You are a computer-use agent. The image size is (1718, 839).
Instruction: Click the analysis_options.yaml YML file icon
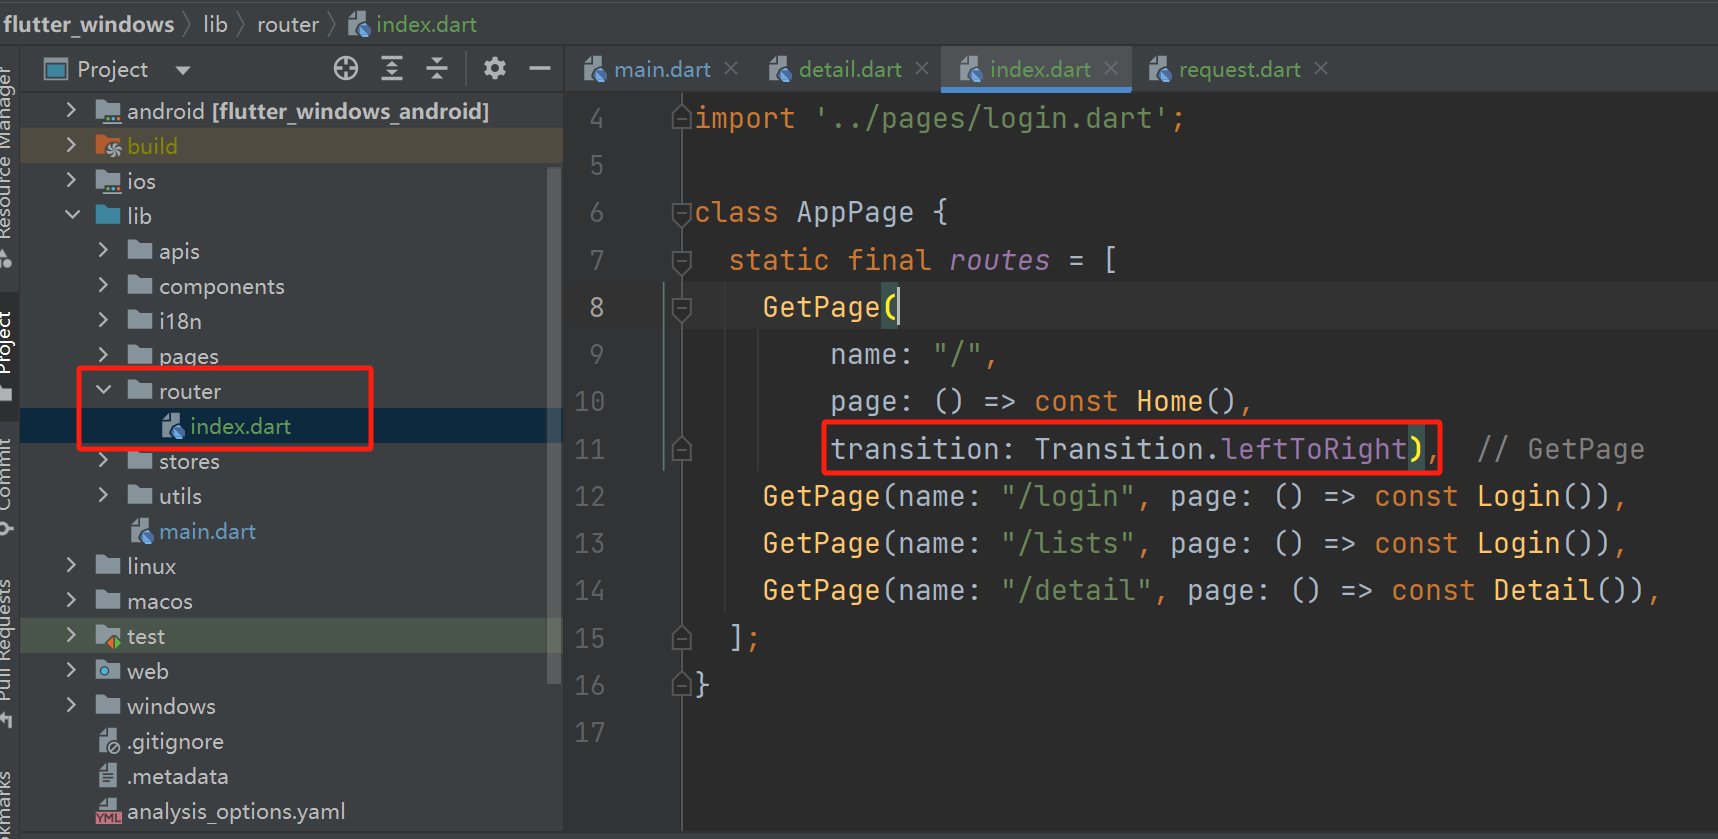(108, 811)
